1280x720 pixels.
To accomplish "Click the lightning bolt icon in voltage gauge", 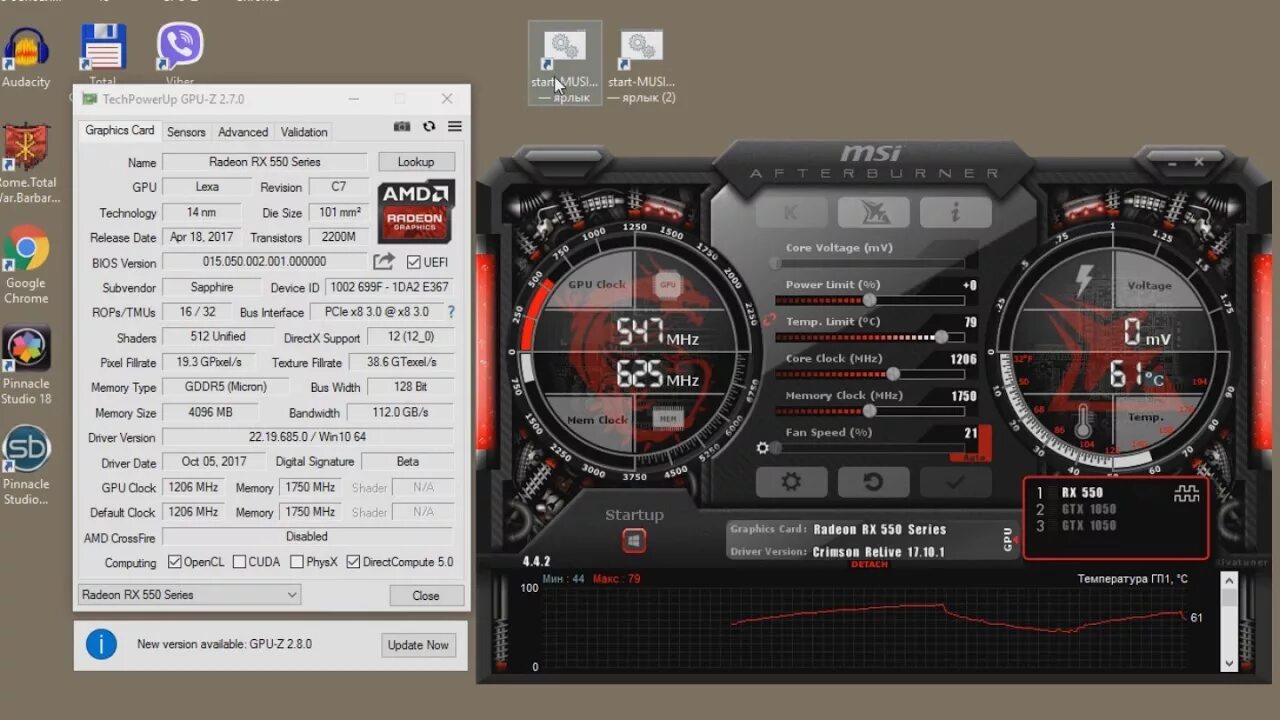I will pyautogui.click(x=1083, y=282).
